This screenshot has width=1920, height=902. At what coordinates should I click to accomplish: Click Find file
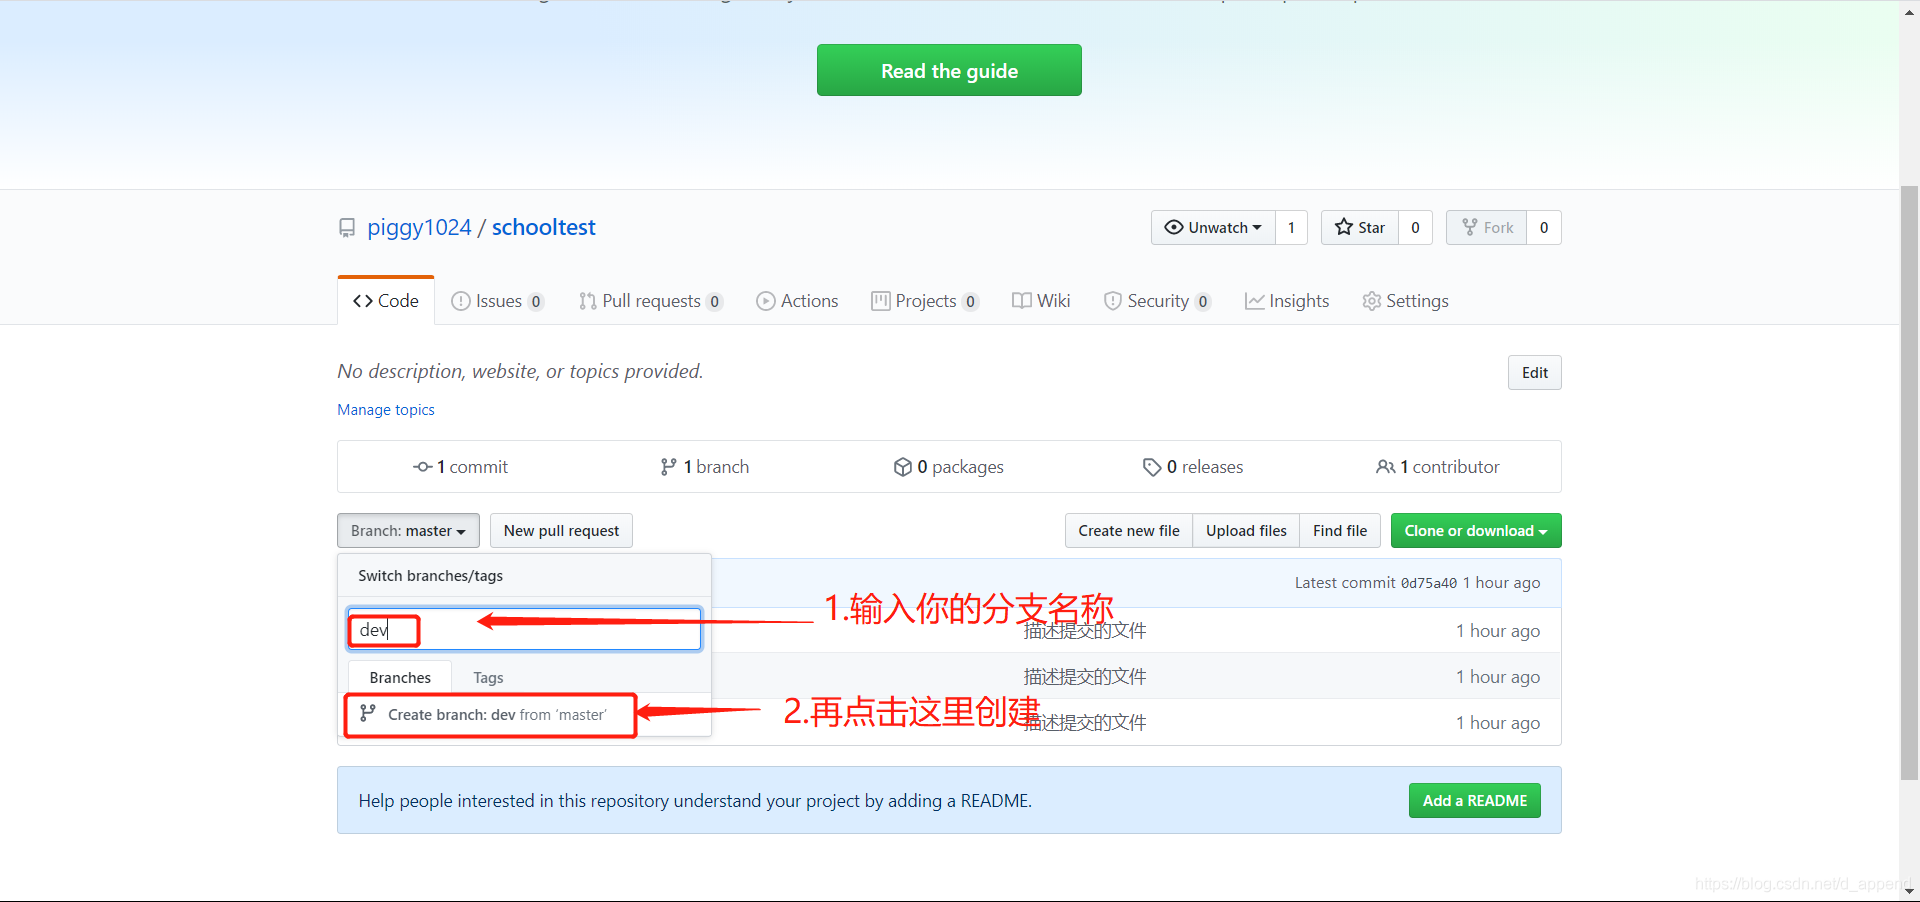pos(1340,531)
